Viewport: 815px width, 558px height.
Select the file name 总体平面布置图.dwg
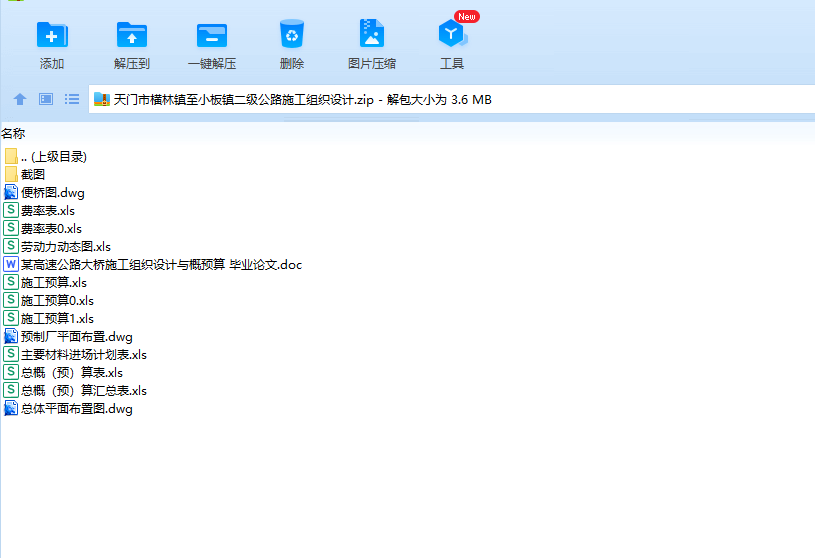tap(77, 409)
